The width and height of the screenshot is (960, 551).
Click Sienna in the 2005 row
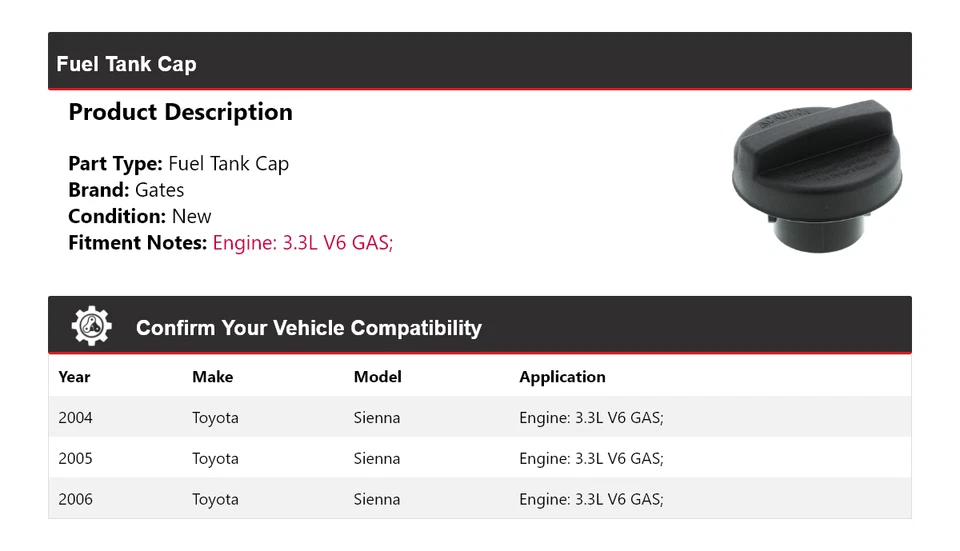click(x=376, y=459)
